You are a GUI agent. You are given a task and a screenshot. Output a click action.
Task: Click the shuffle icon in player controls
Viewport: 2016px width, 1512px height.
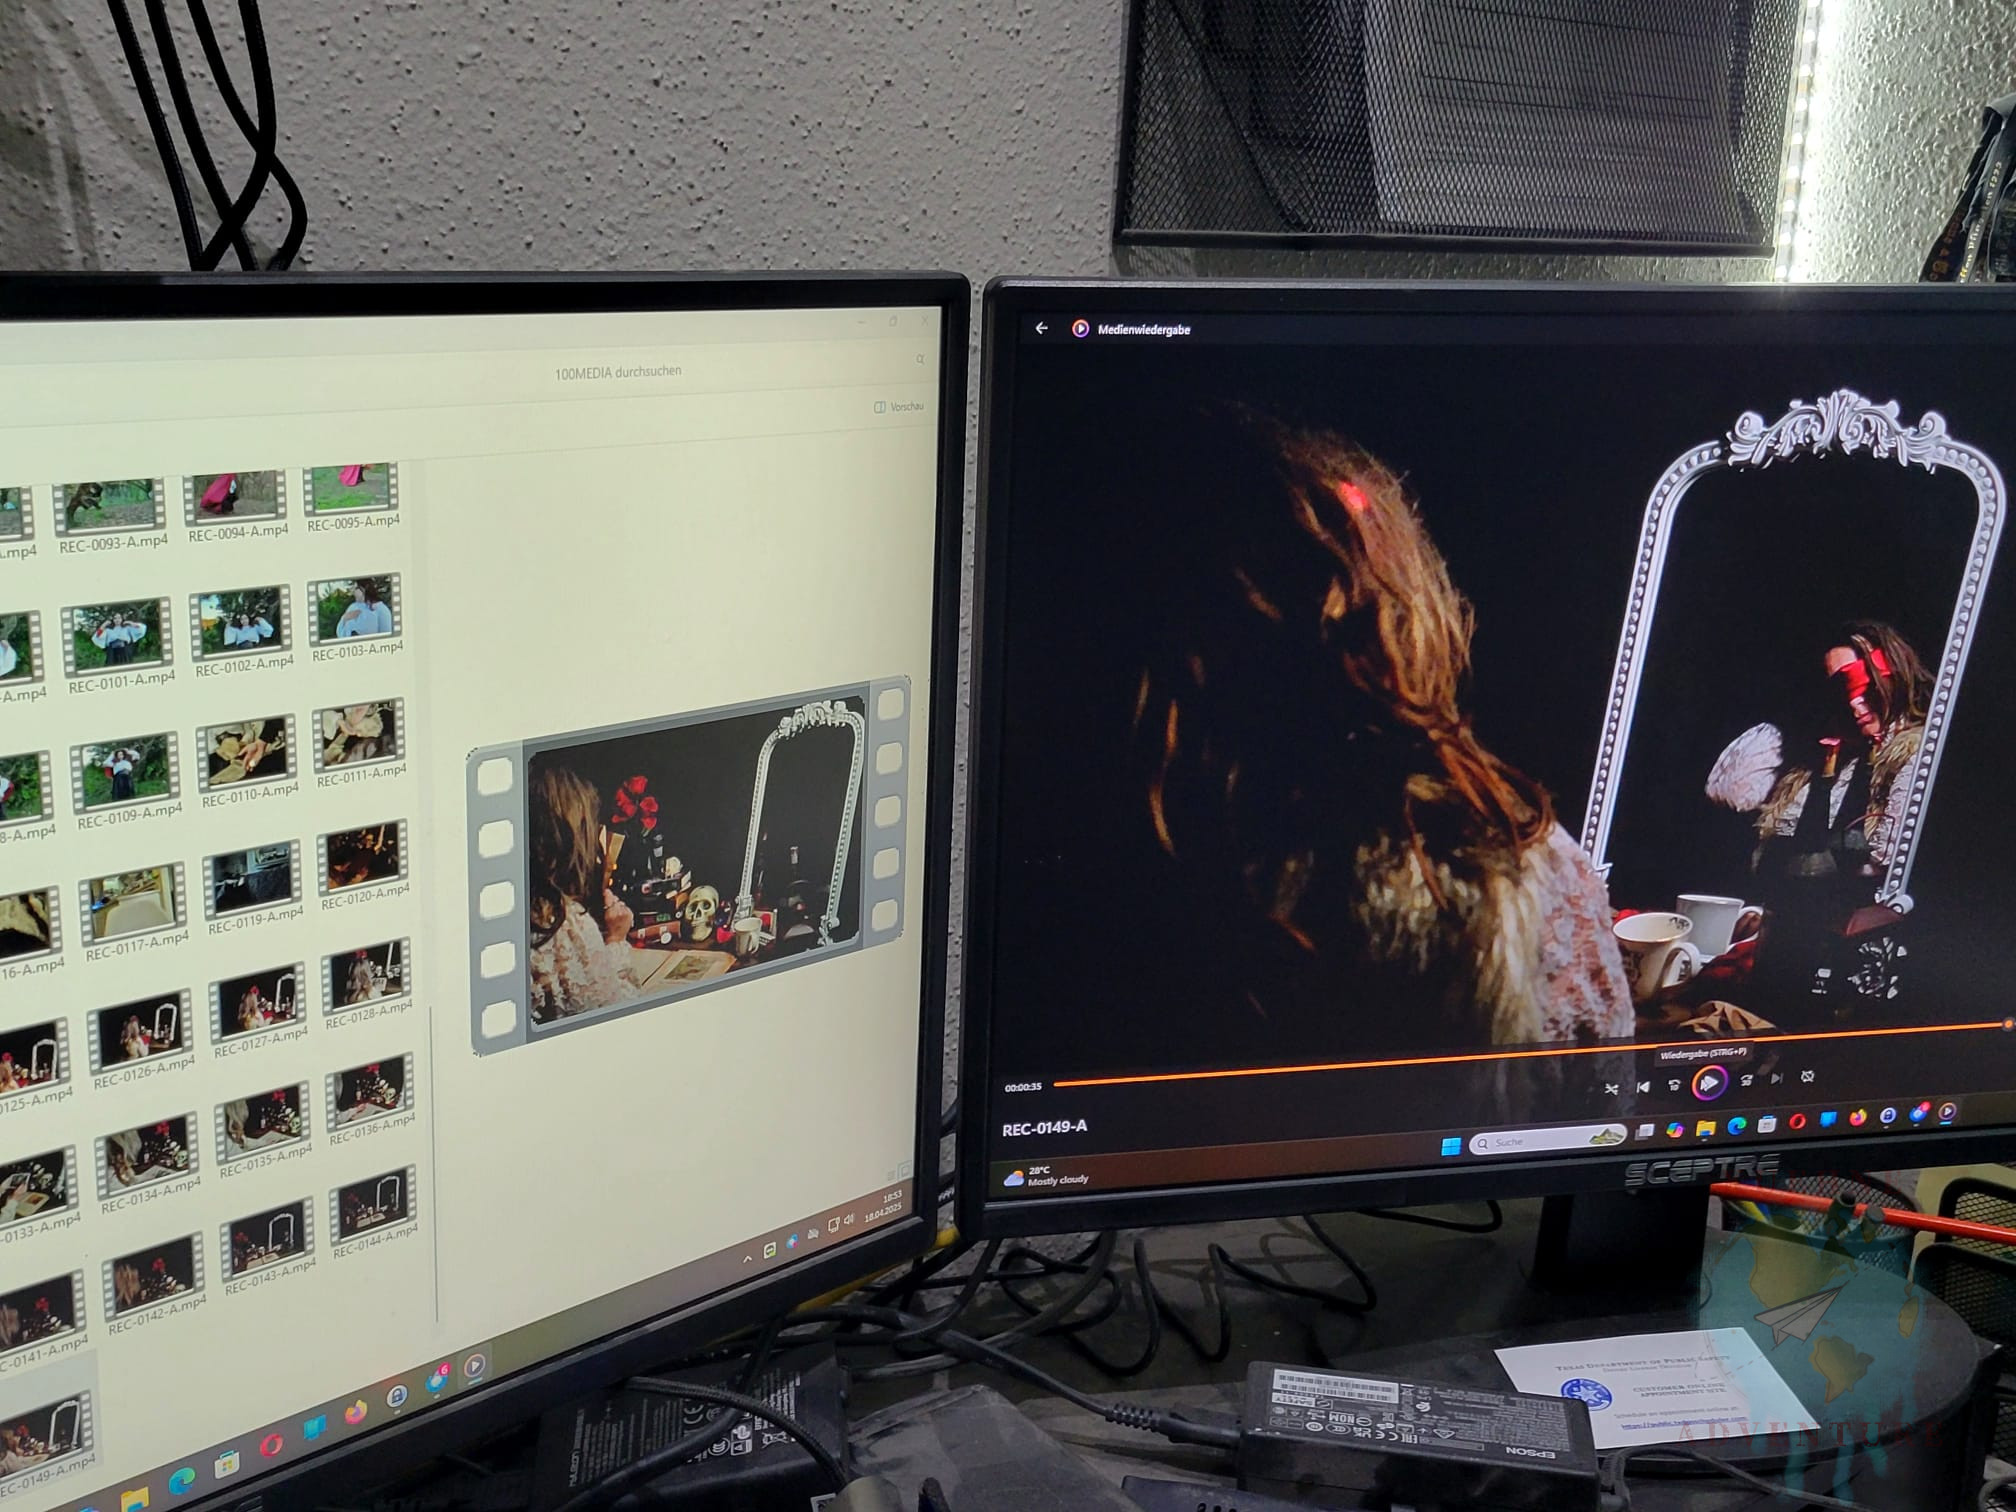pos(1611,1088)
